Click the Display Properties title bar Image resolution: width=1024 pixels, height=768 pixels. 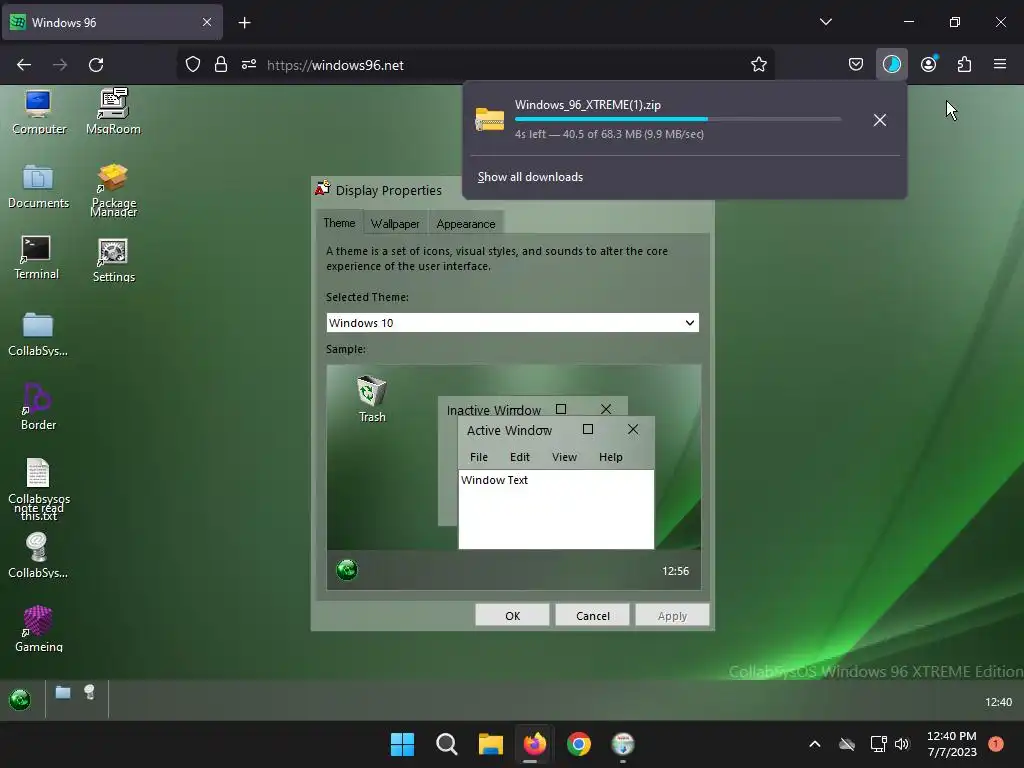[387, 190]
